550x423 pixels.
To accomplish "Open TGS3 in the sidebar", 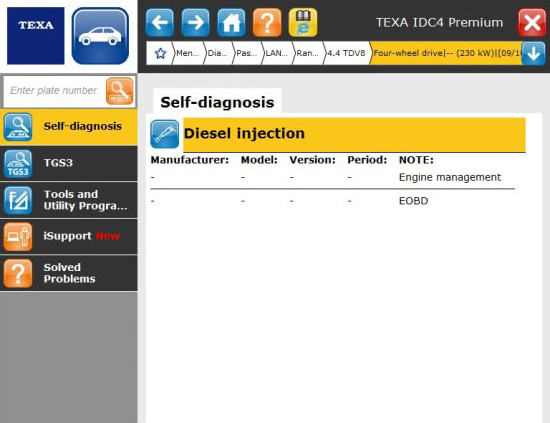I will click(69, 163).
